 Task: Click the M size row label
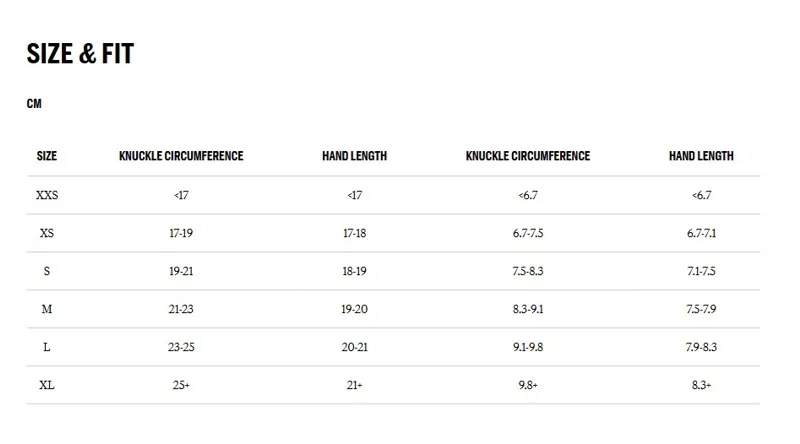pyautogui.click(x=47, y=309)
